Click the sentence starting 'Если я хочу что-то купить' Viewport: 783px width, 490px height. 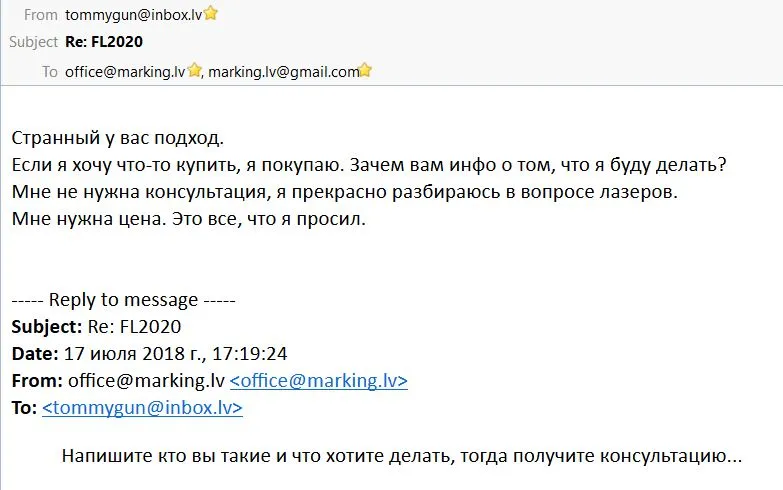click(369, 165)
